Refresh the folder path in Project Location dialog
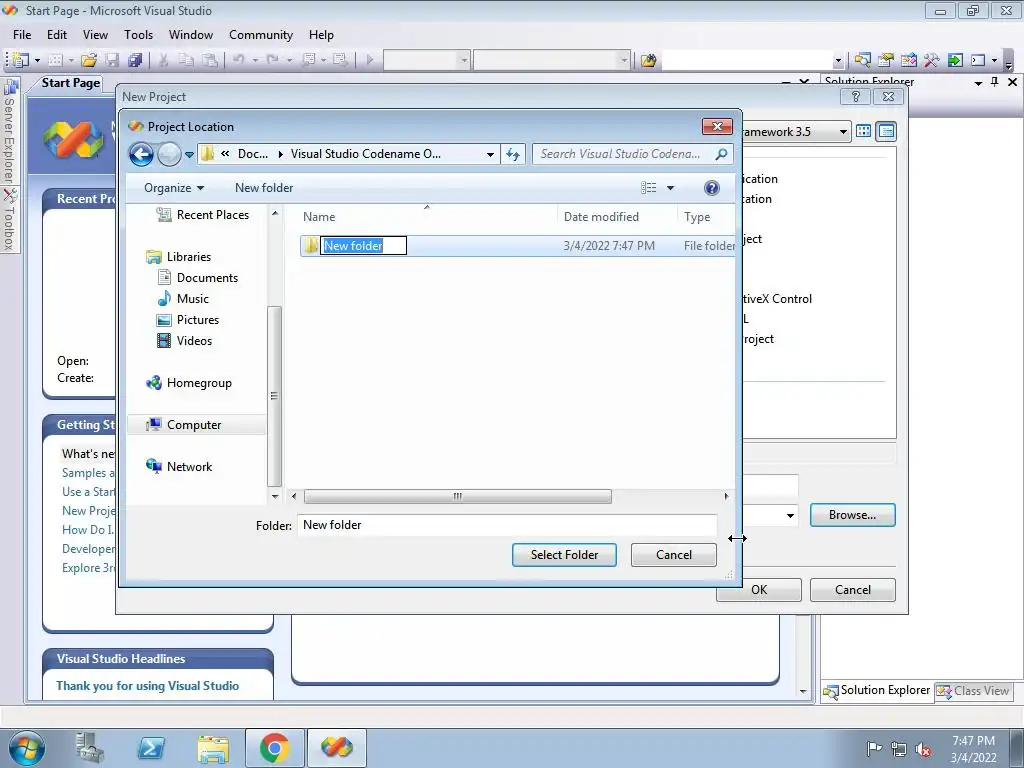Viewport: 1024px width, 768px height. tap(513, 154)
